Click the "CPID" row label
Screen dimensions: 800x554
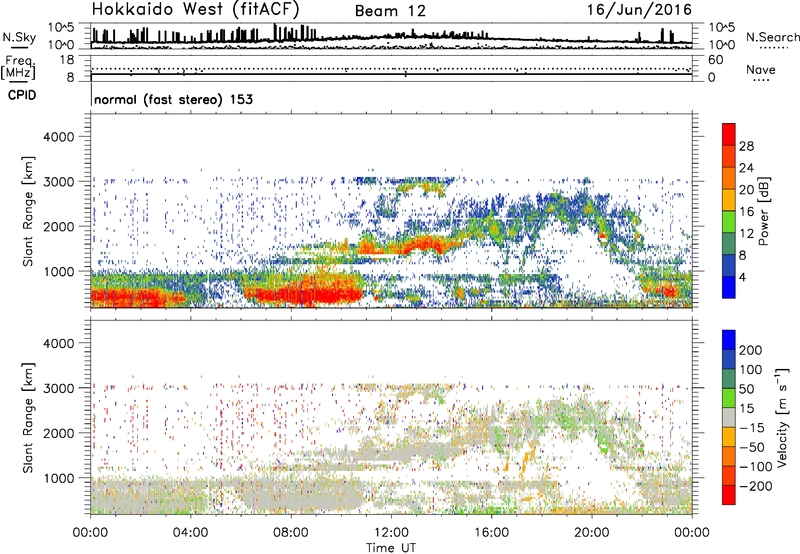(x=22, y=95)
